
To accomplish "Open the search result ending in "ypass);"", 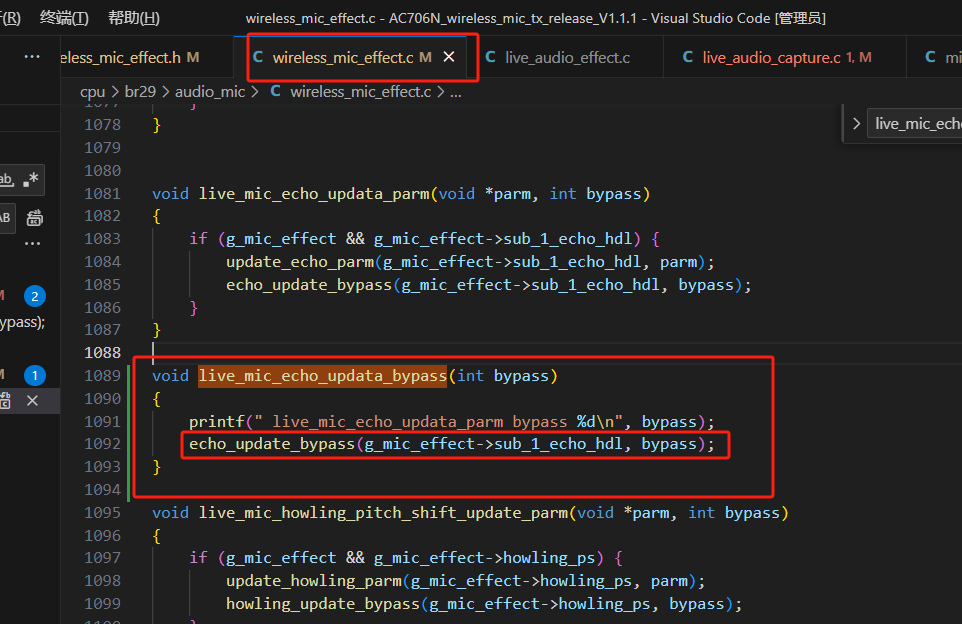I will (x=23, y=322).
